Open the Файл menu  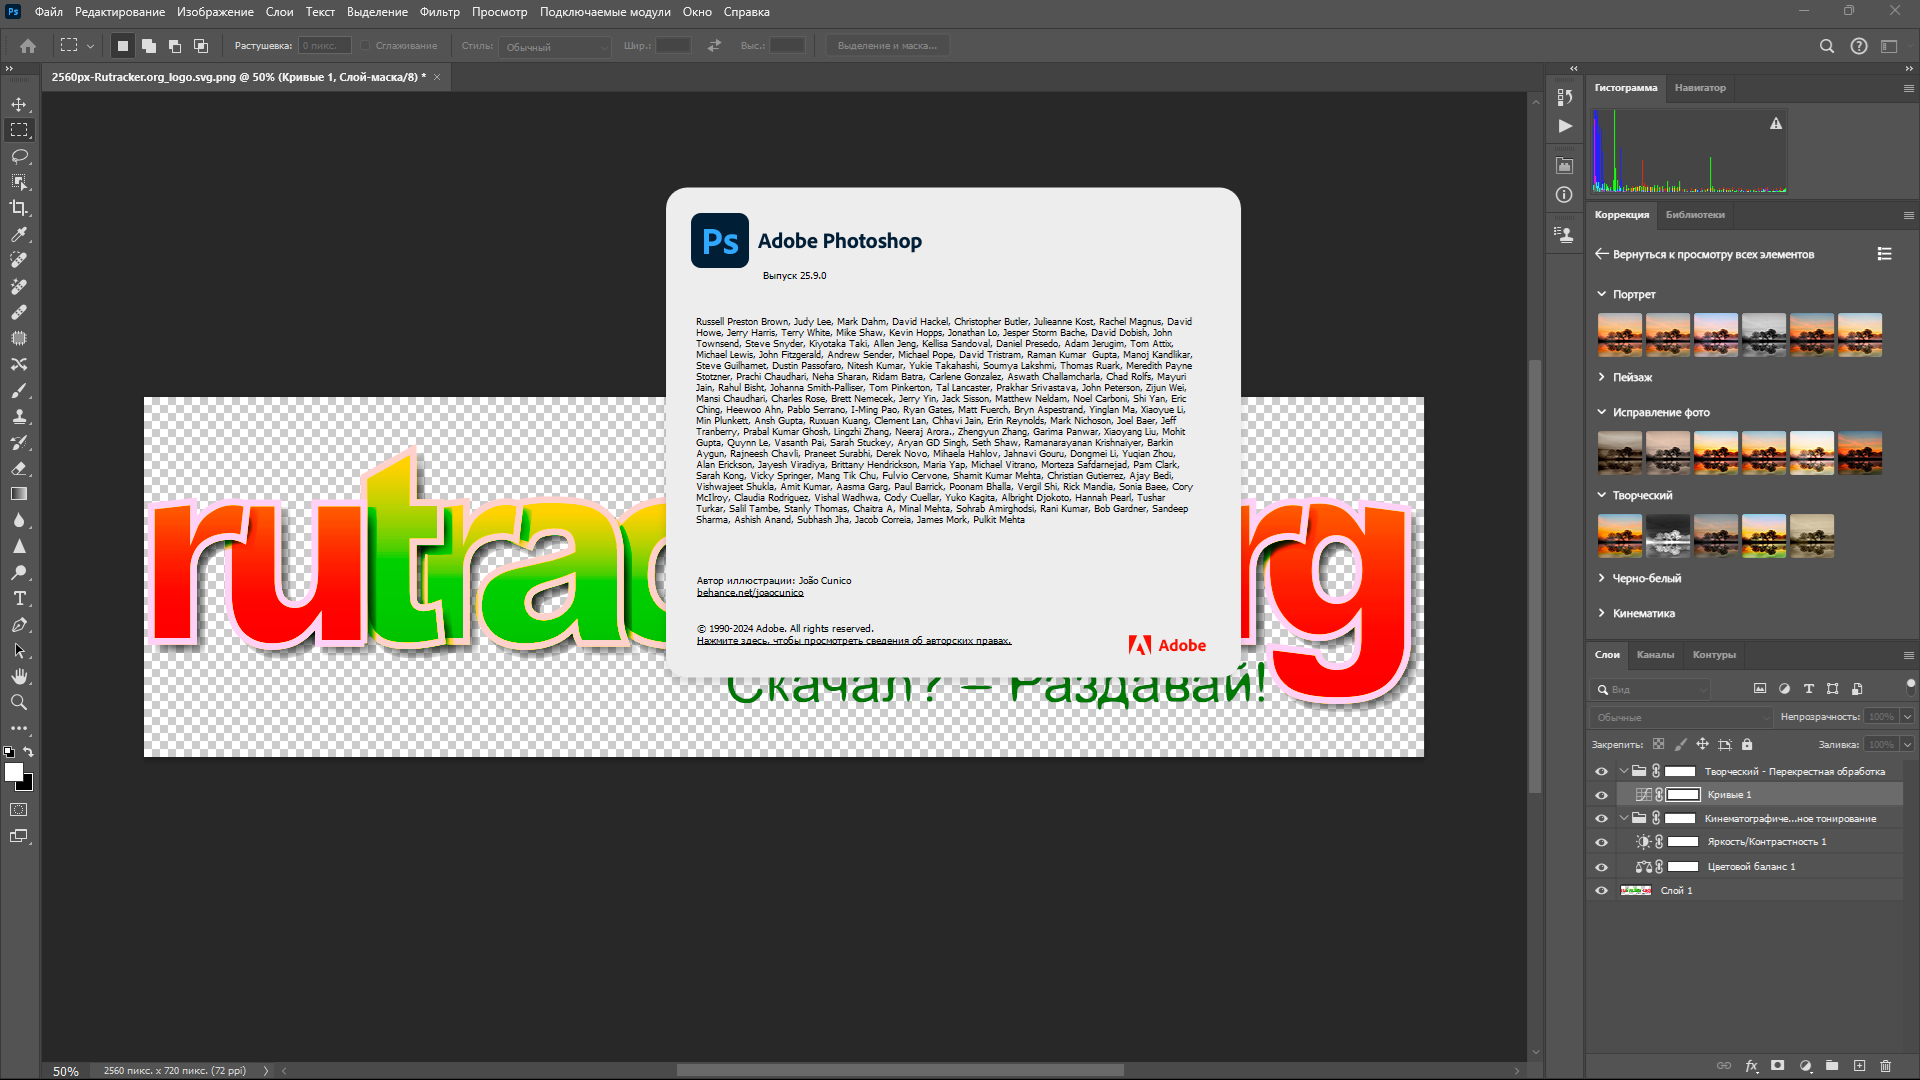[x=48, y=12]
